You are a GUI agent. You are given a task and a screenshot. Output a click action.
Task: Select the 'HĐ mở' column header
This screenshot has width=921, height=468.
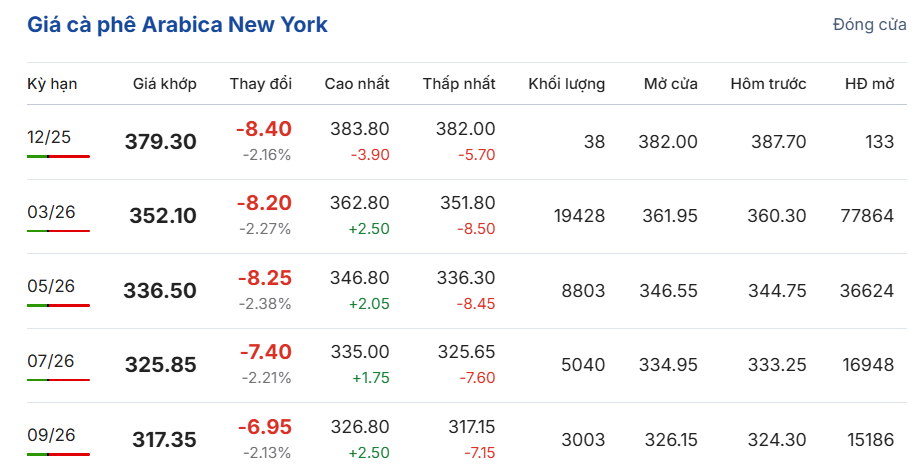869,84
